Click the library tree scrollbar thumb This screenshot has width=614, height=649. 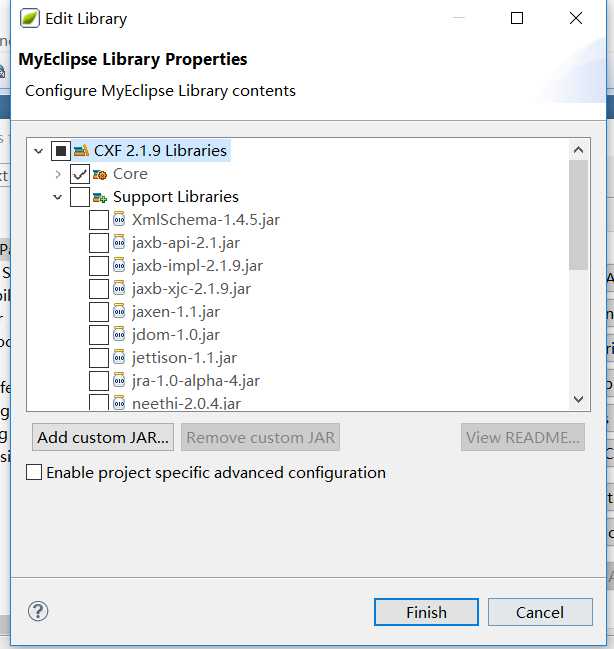578,215
